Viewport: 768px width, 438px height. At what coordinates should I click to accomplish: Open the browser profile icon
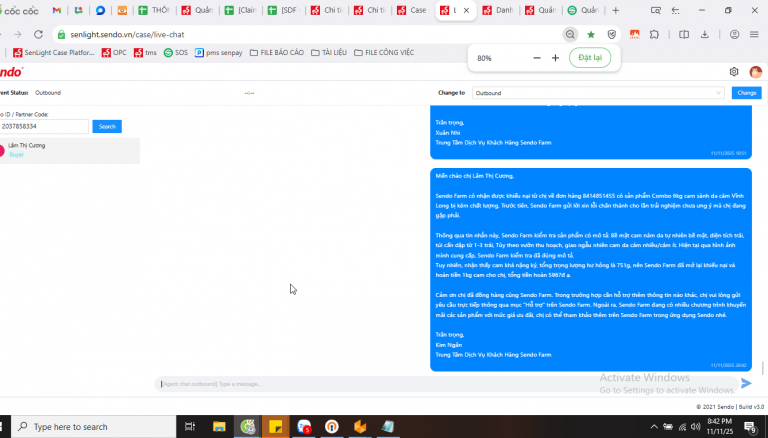734,34
